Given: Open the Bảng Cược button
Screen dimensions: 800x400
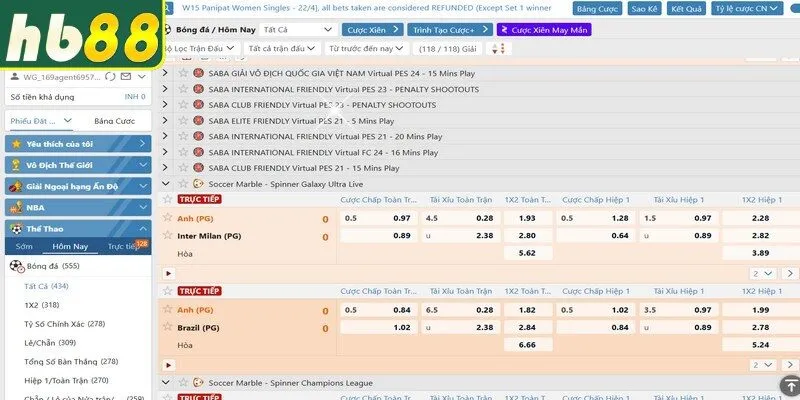Looking at the screenshot, I should (597, 9).
